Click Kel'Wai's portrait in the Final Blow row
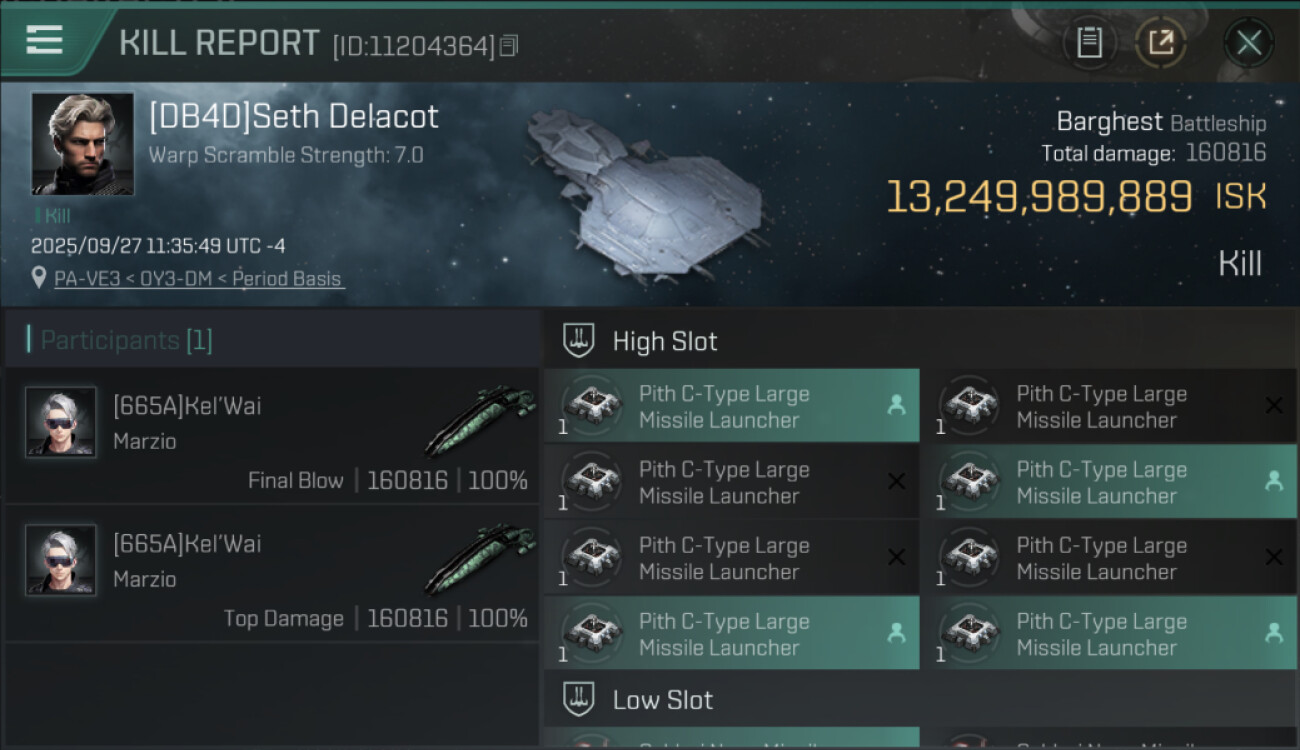This screenshot has width=1300, height=750. [61, 422]
